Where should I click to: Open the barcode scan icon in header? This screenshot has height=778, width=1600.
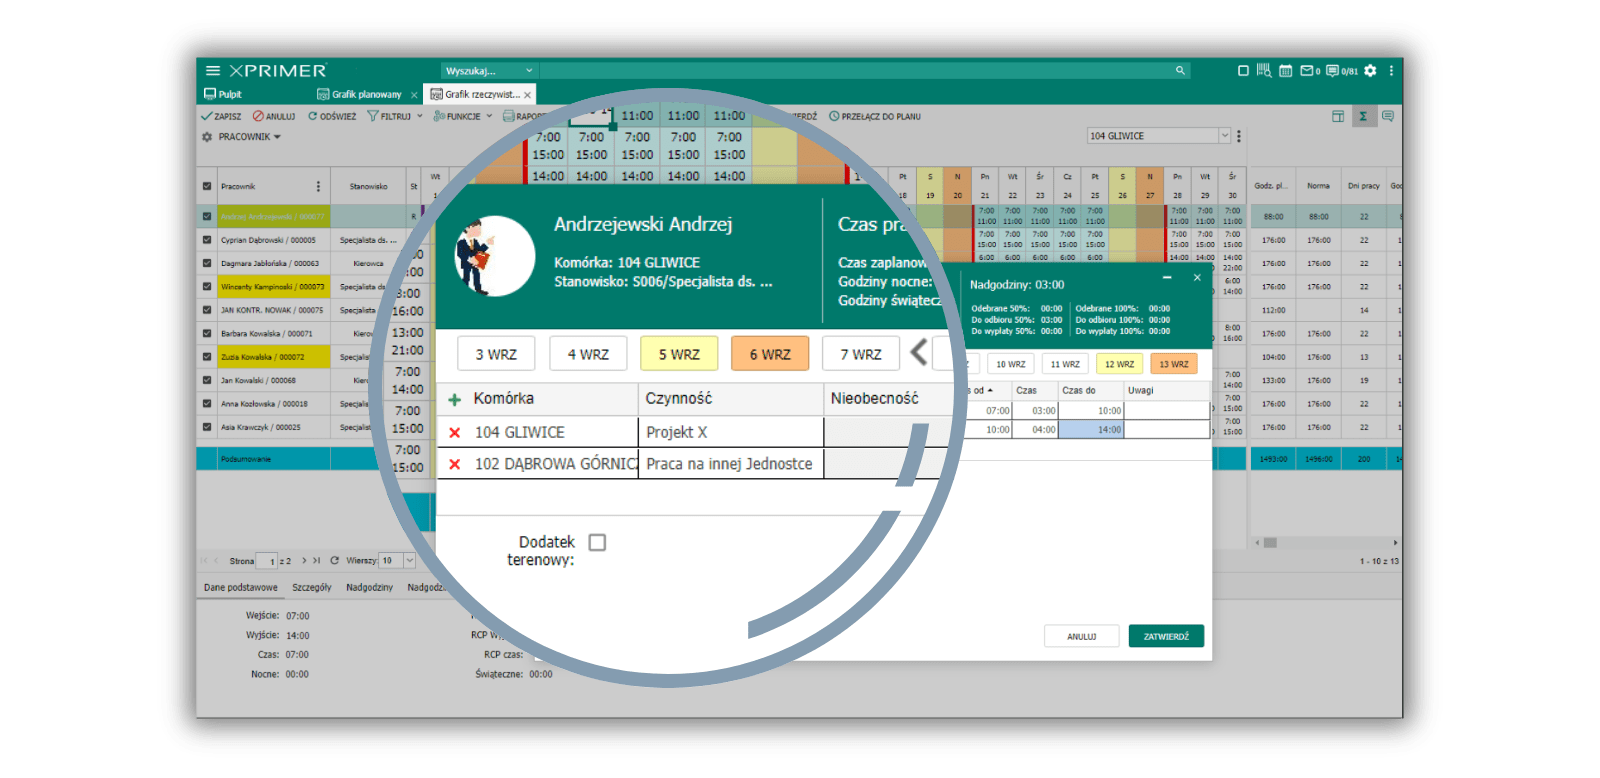(1264, 71)
